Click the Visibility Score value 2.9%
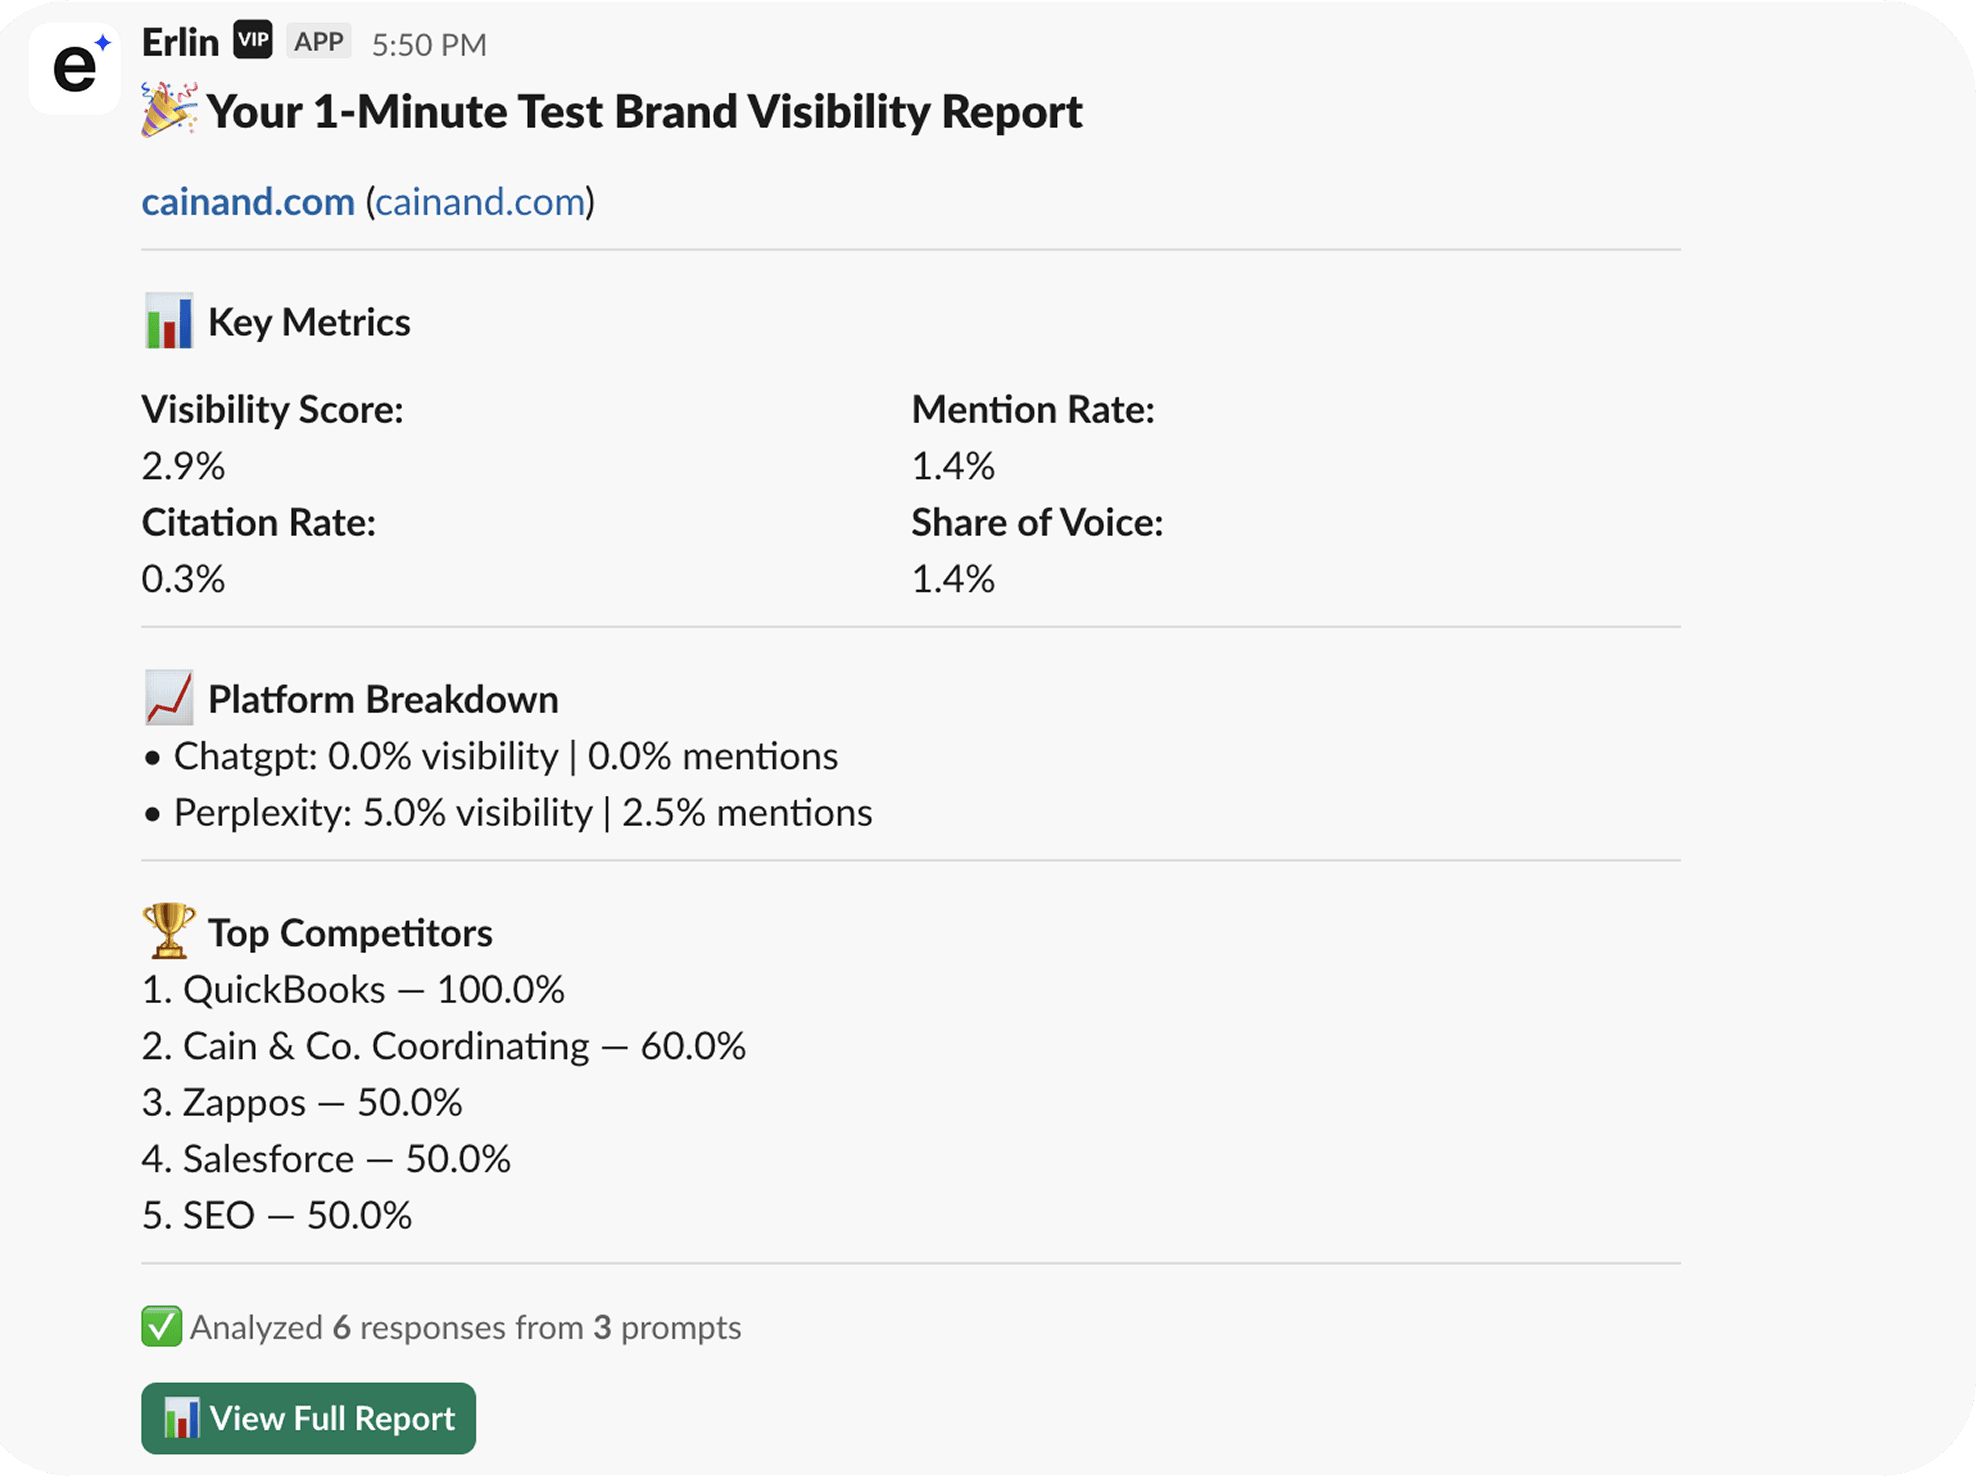 (183, 466)
